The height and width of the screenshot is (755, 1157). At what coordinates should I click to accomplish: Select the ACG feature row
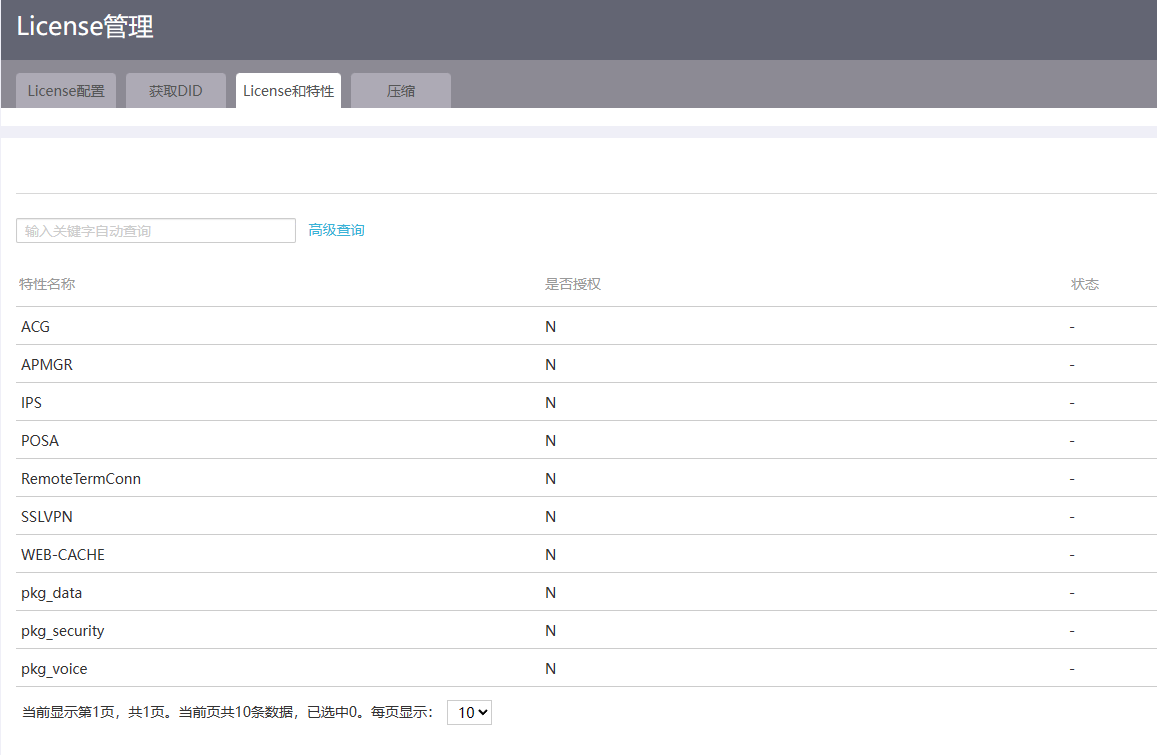[35, 327]
